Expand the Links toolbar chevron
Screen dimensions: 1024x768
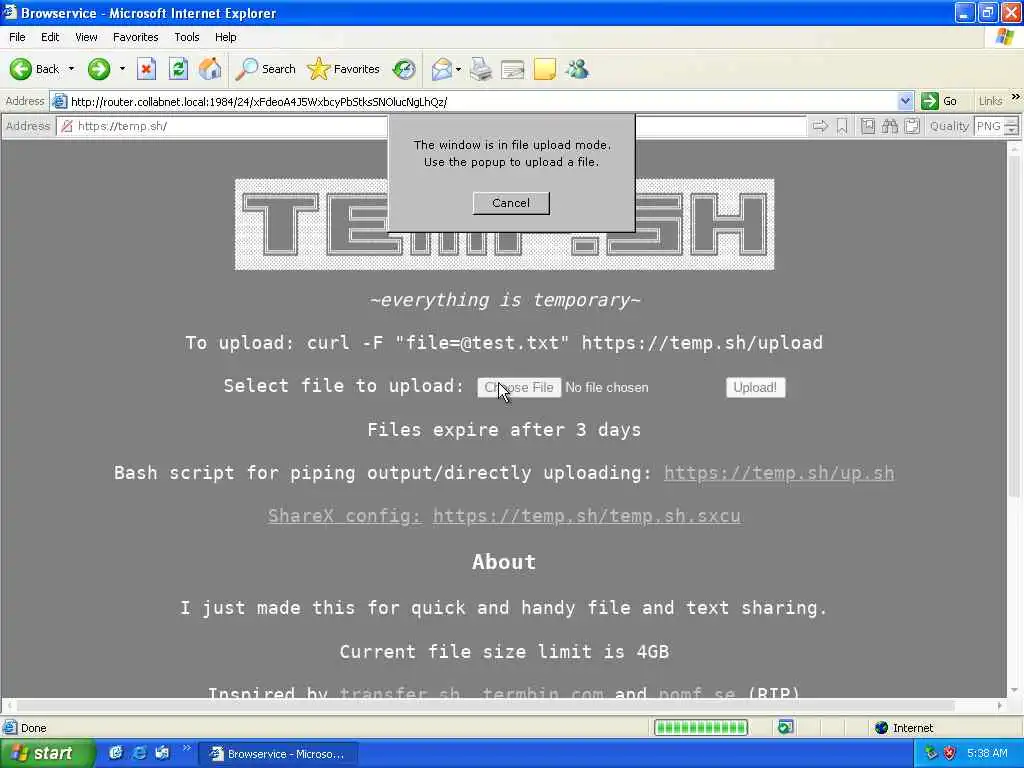pyautogui.click(x=1016, y=97)
